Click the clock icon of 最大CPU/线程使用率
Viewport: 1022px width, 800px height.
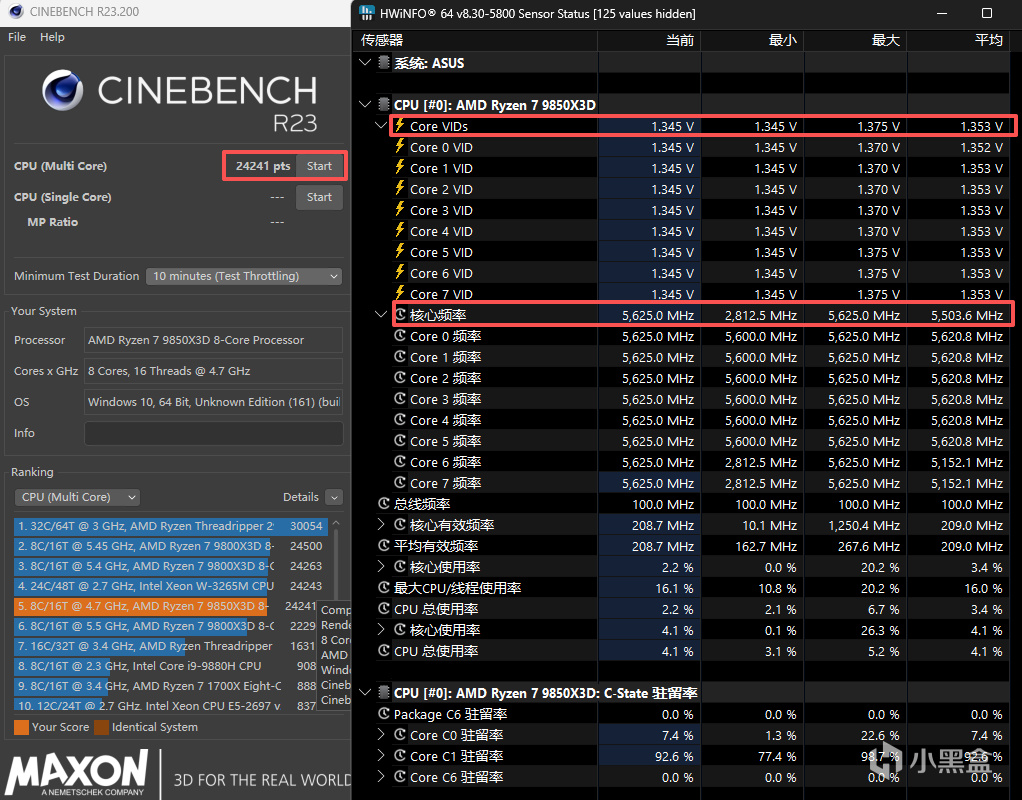tap(385, 587)
